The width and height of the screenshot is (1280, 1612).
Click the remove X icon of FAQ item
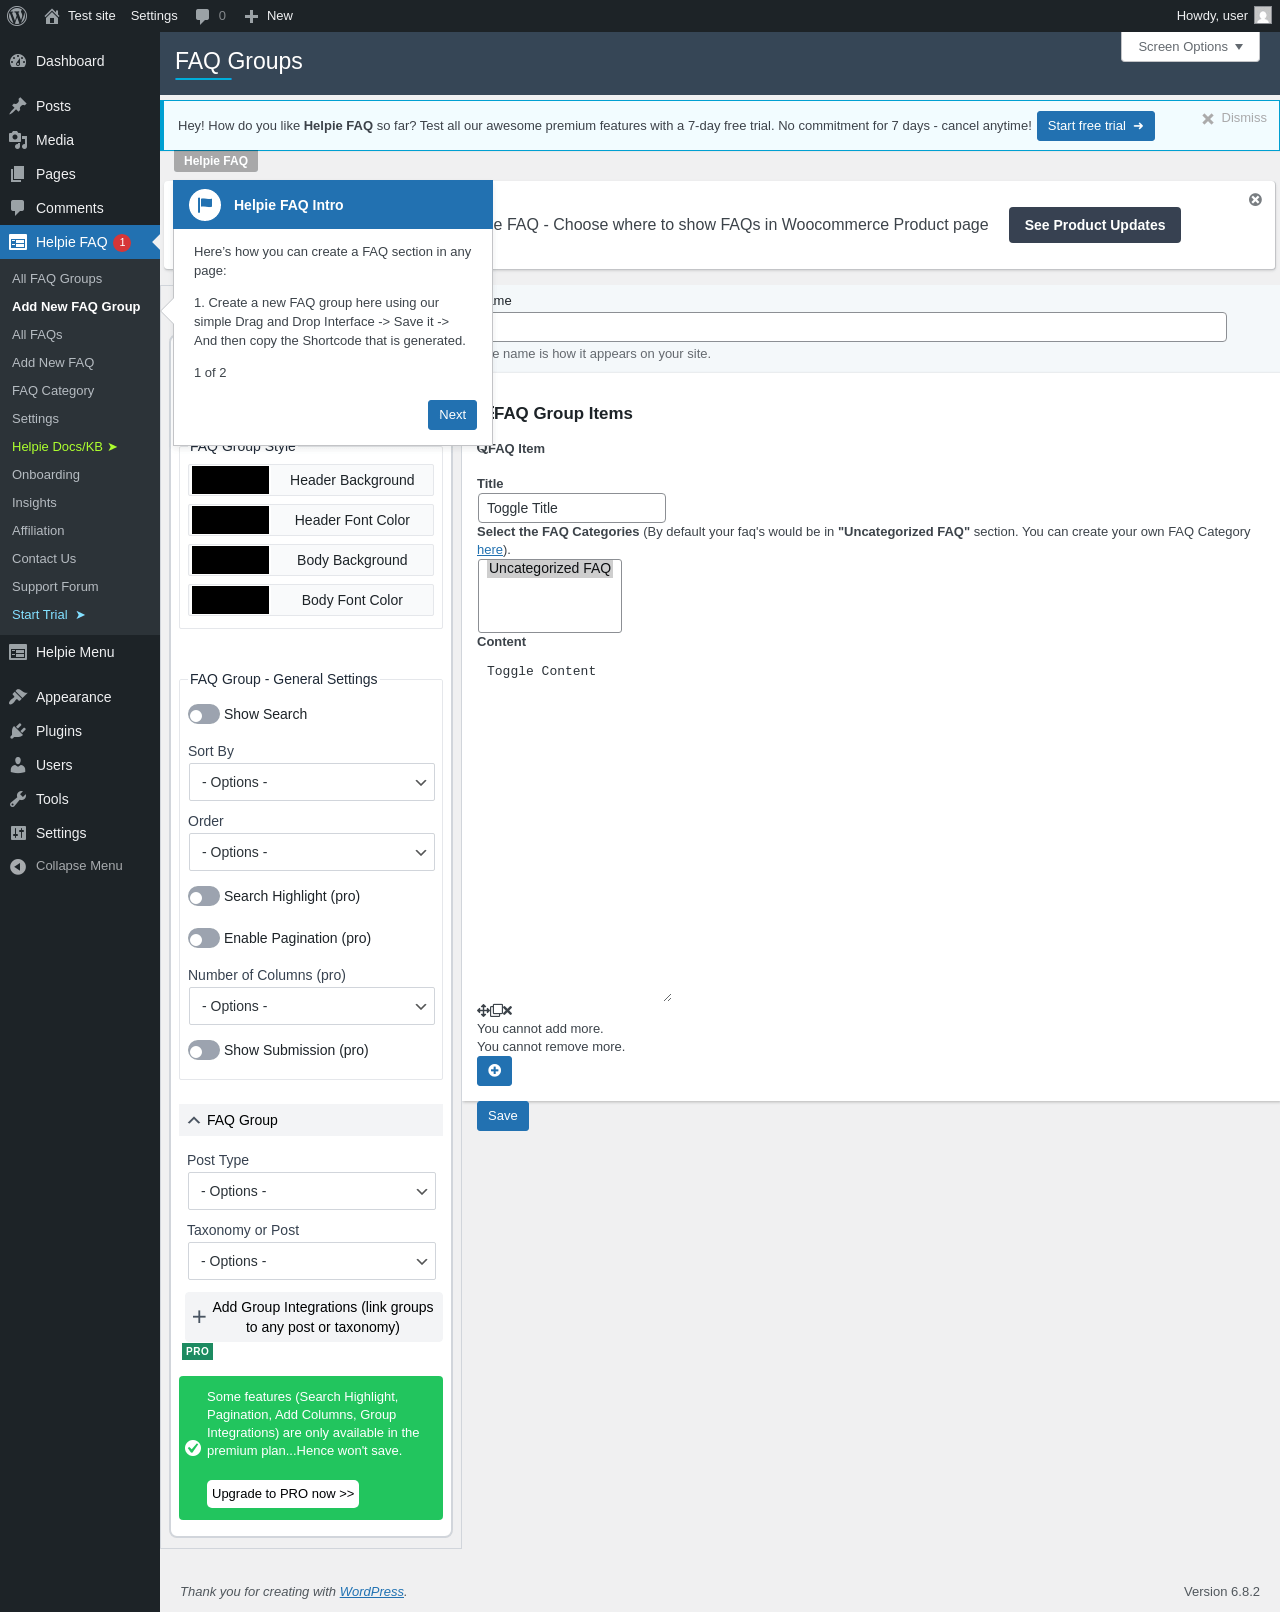(507, 1011)
